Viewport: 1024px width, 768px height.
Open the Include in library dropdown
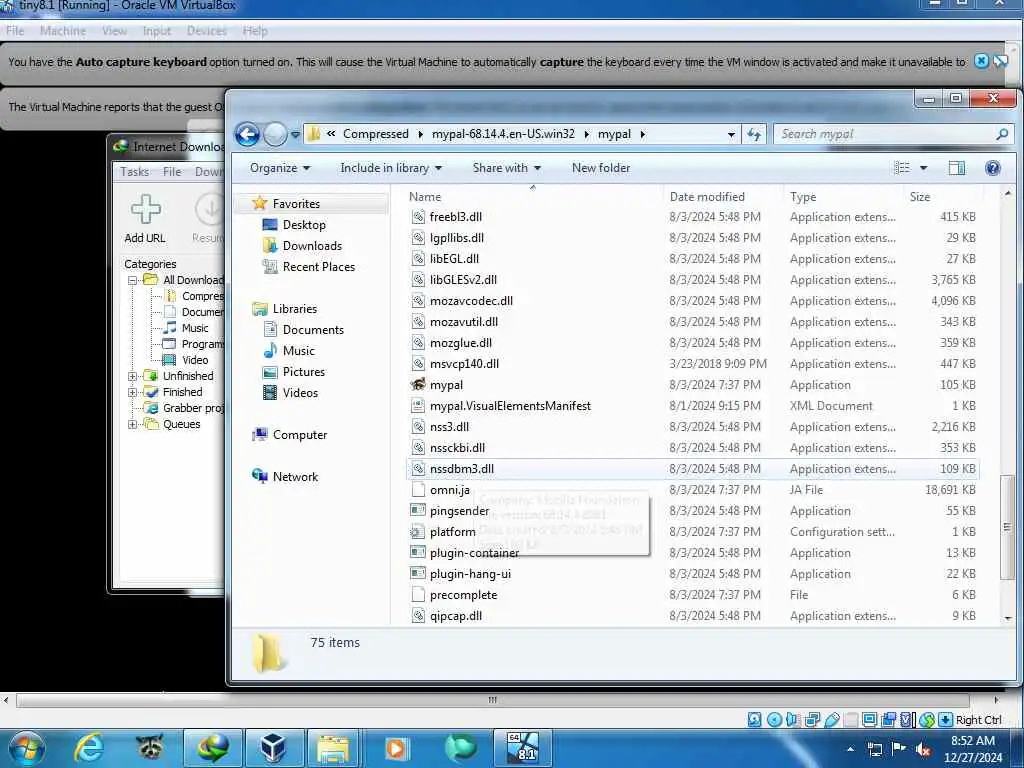(391, 168)
